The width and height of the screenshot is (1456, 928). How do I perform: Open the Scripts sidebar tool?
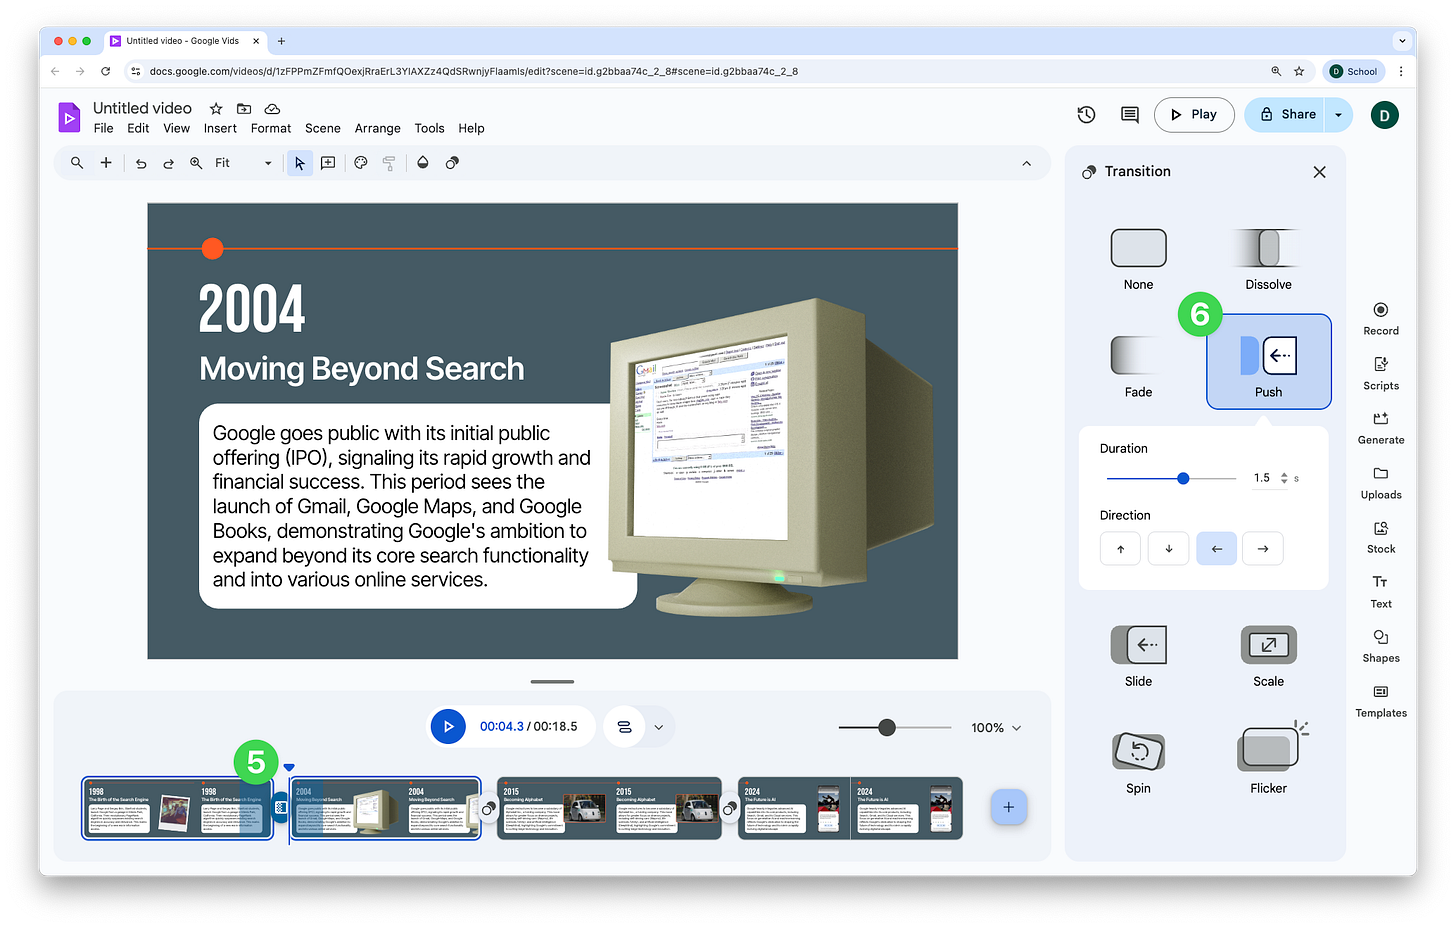click(x=1381, y=373)
